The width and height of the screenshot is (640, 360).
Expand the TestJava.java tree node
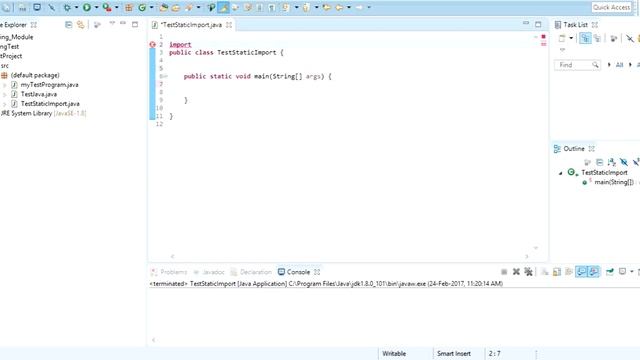point(4,94)
